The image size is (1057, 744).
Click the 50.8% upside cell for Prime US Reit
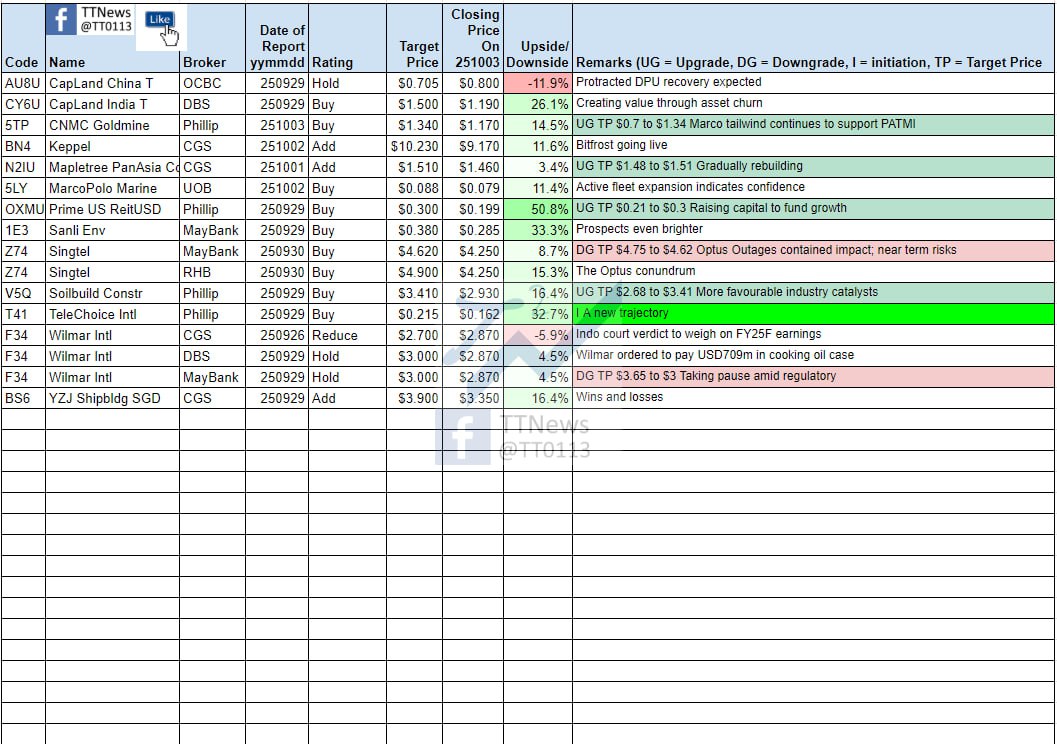(x=538, y=209)
